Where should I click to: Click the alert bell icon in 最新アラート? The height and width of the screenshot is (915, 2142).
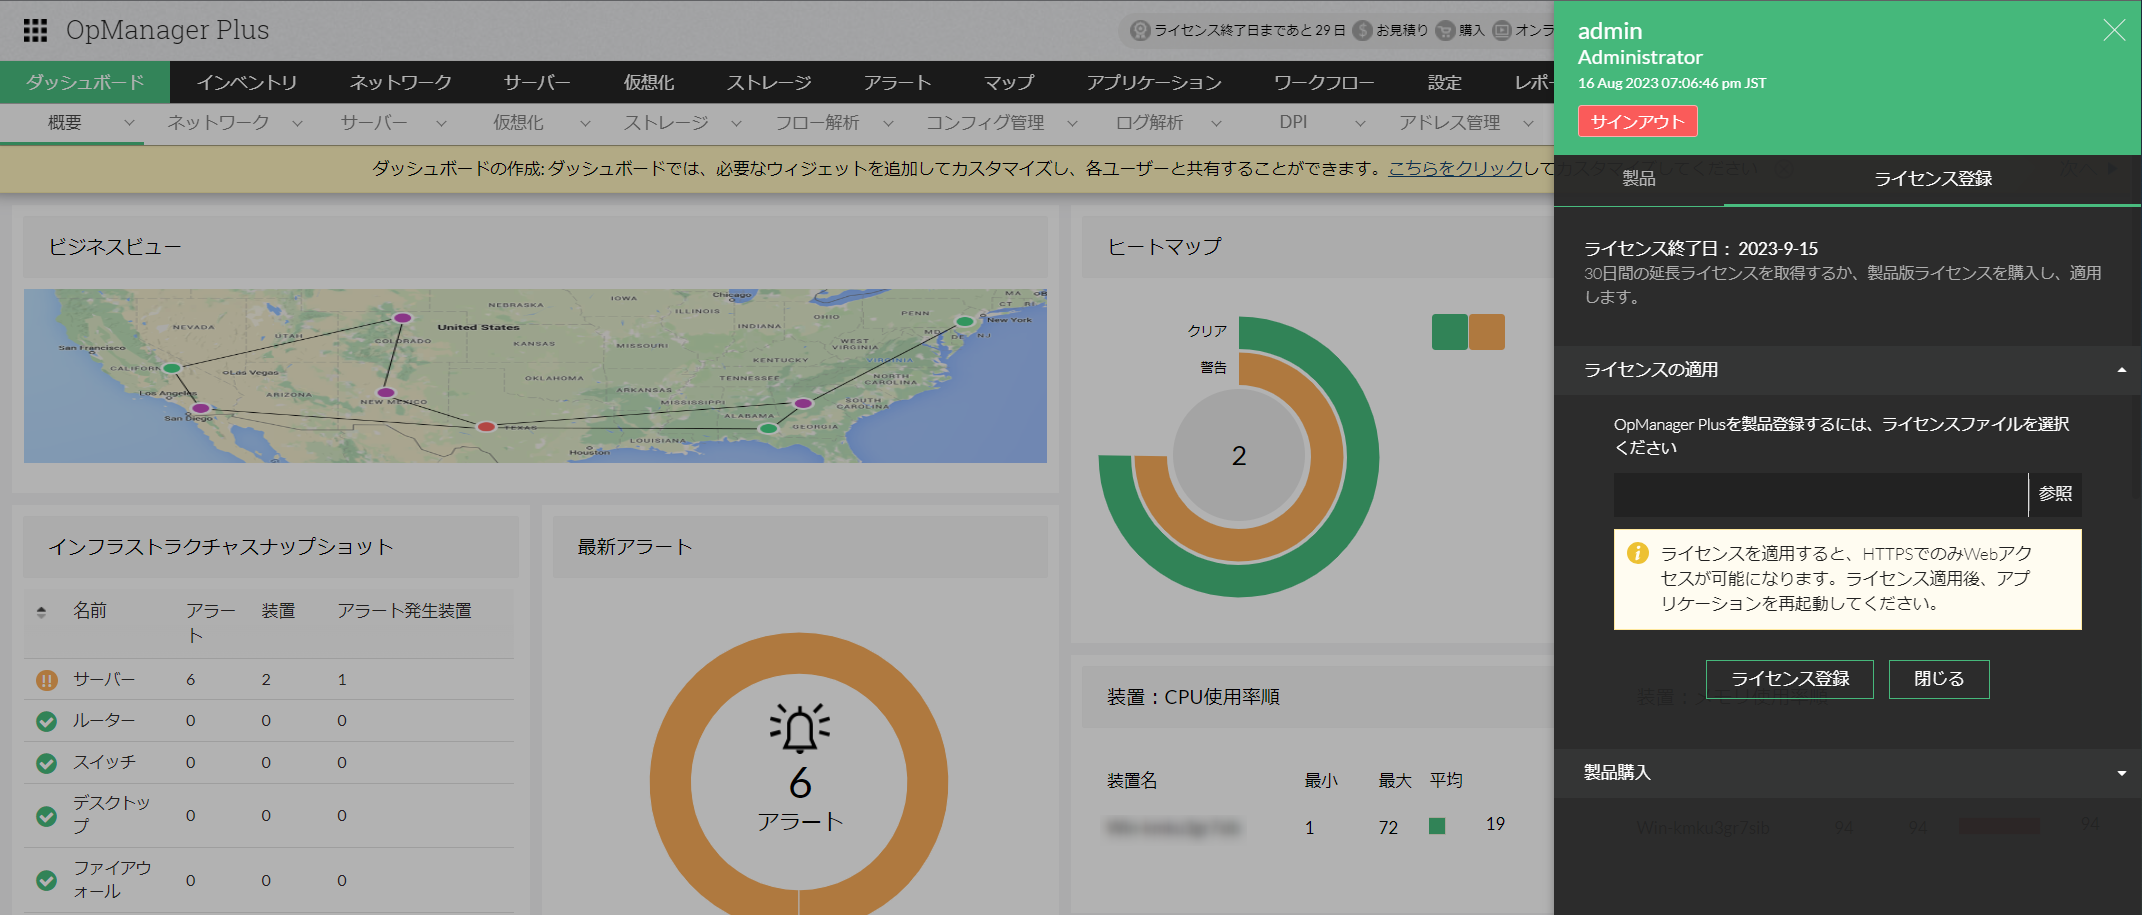click(799, 728)
